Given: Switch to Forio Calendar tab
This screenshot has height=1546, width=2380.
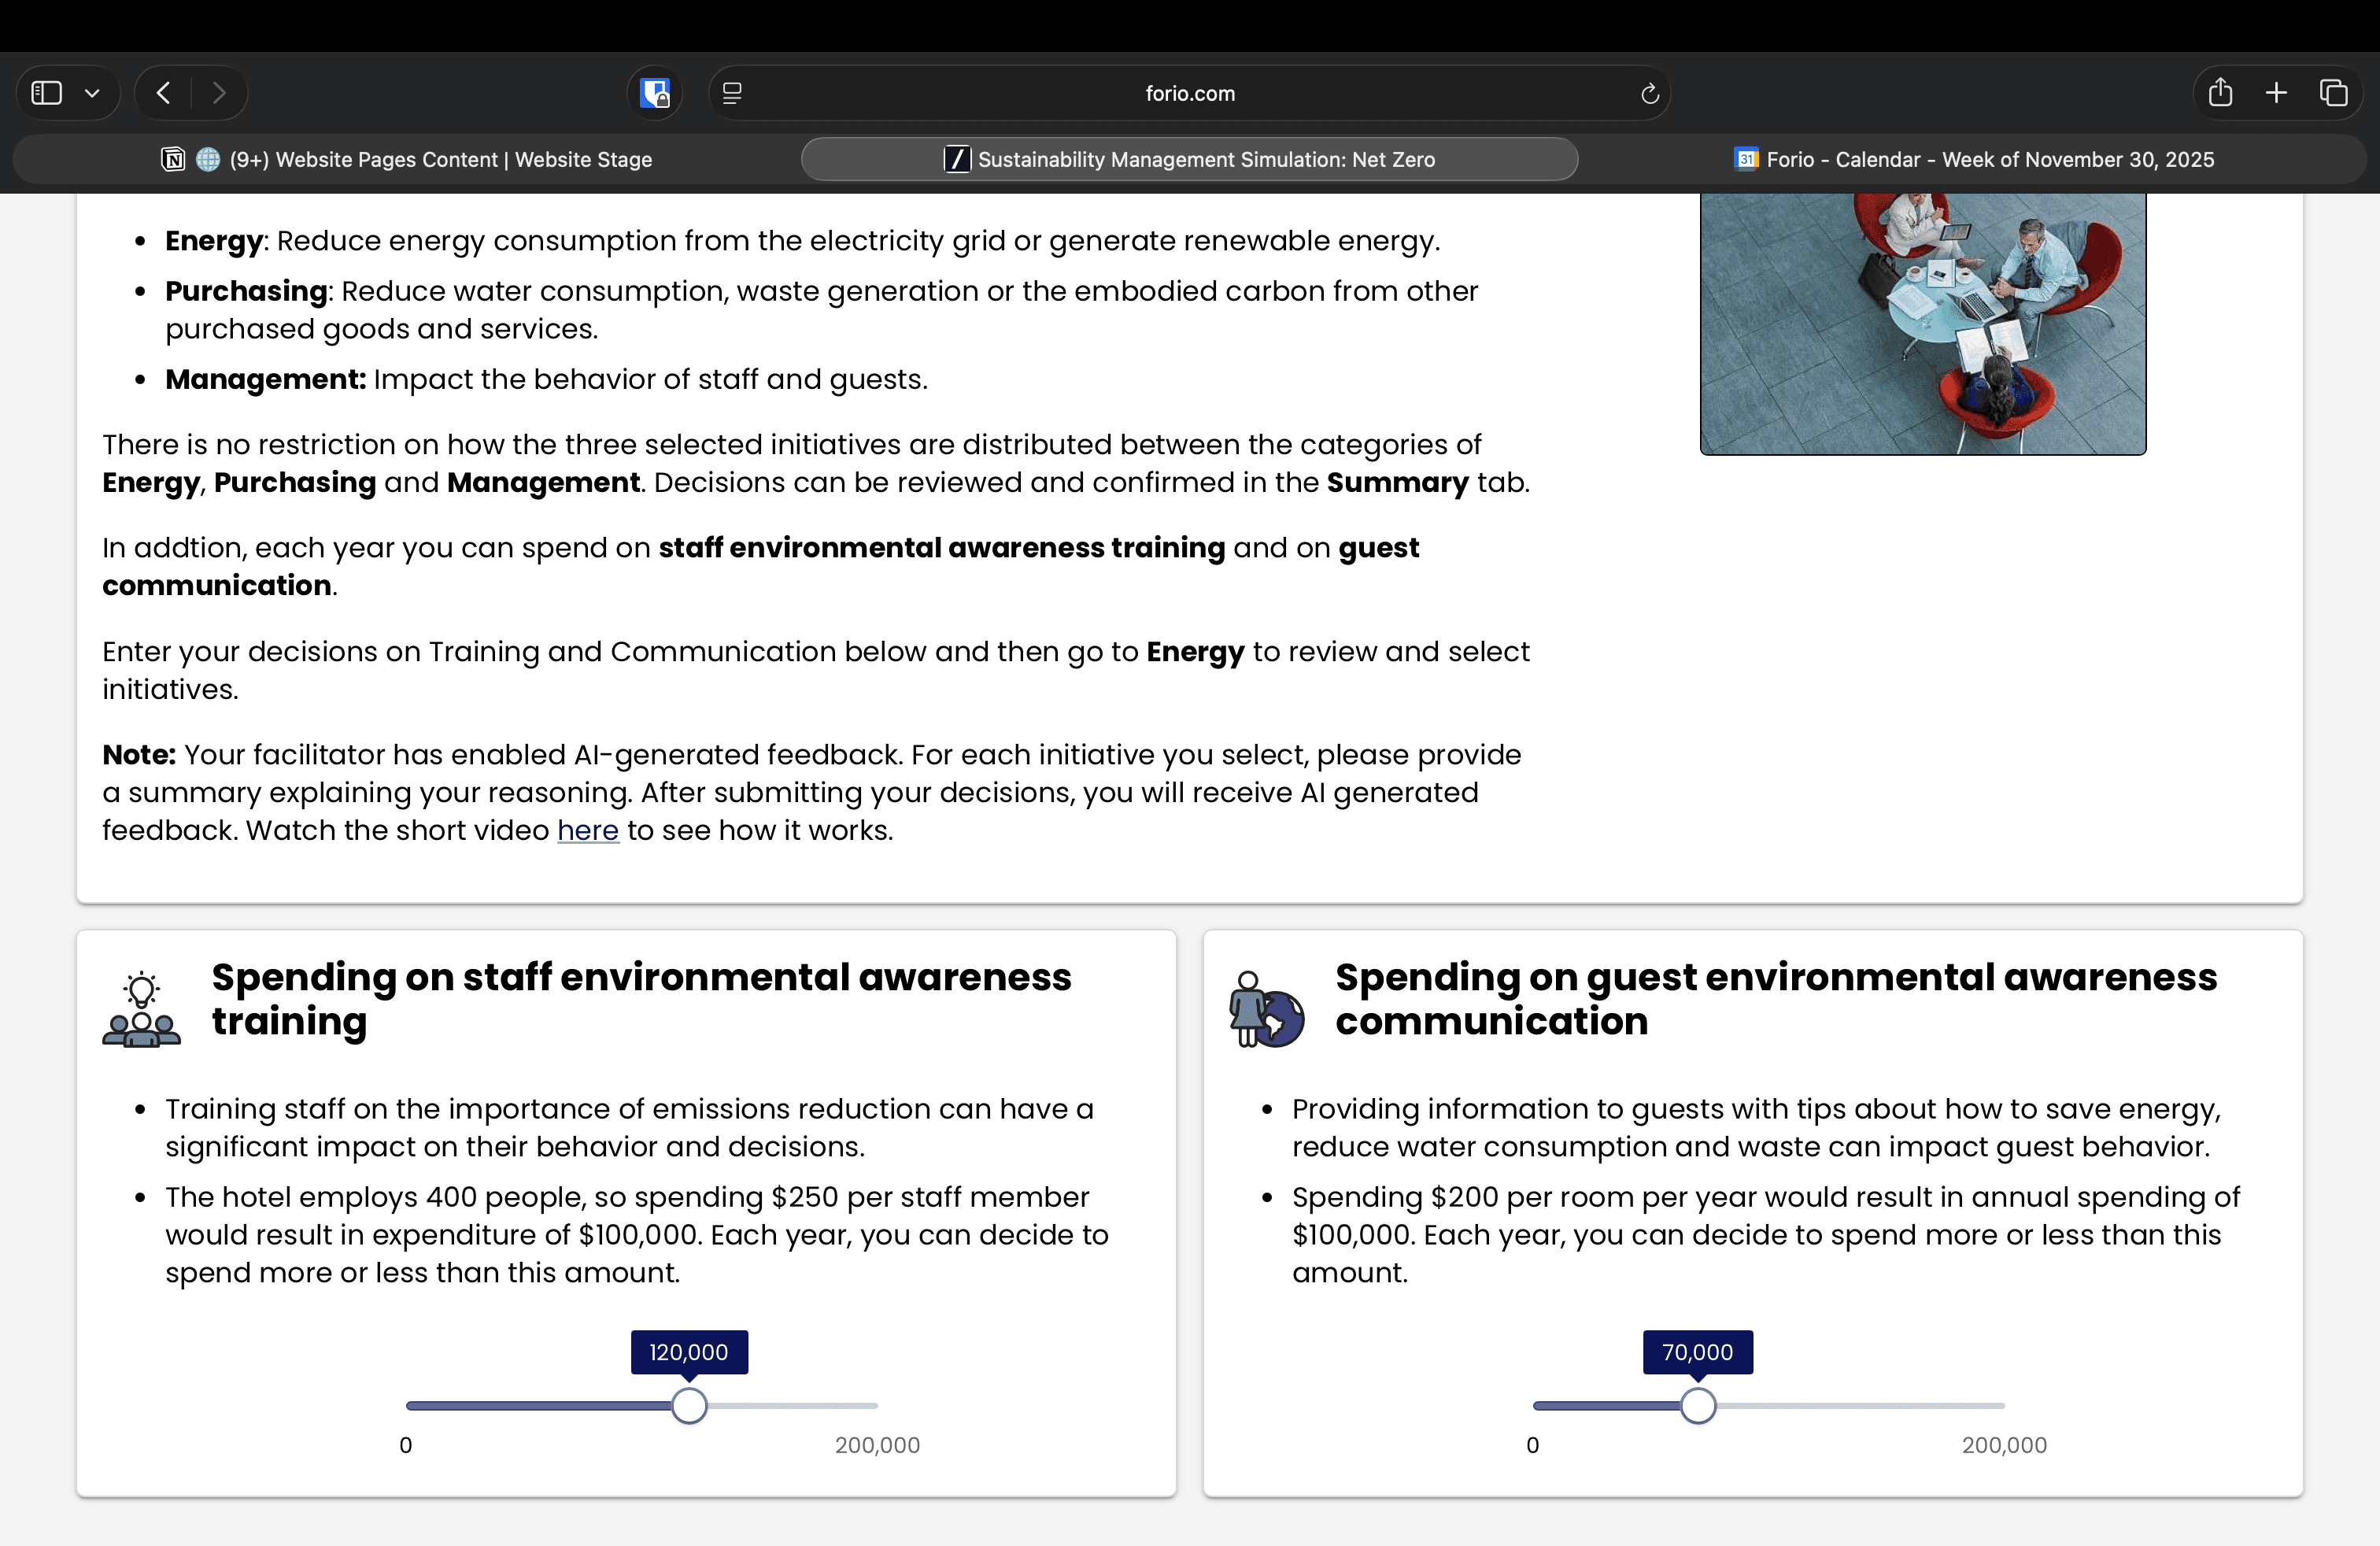Looking at the screenshot, I should click(1973, 159).
